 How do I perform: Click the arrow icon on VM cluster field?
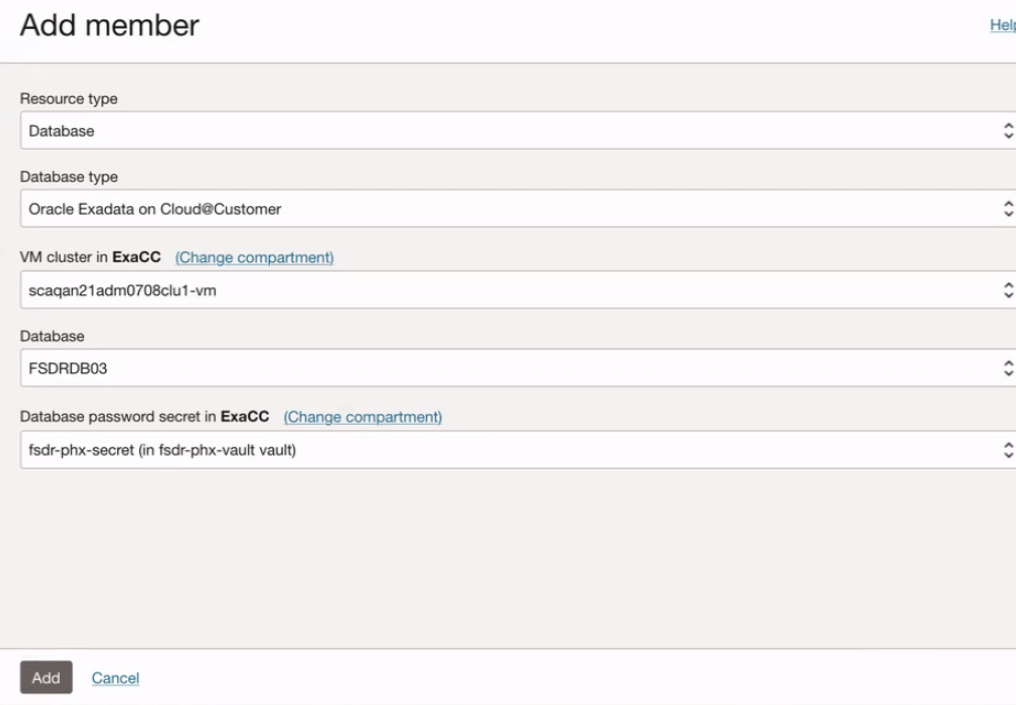coord(1008,290)
